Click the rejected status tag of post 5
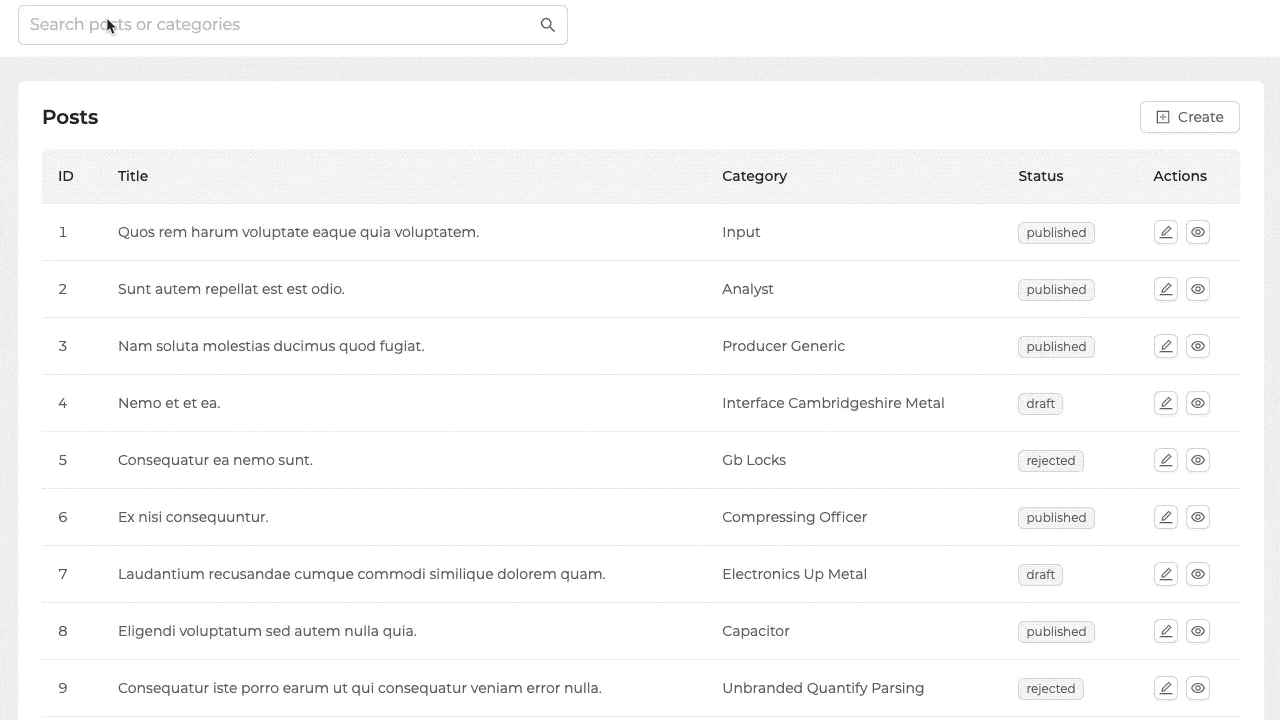Screen dimensions: 1280x720 [x=1050, y=461]
